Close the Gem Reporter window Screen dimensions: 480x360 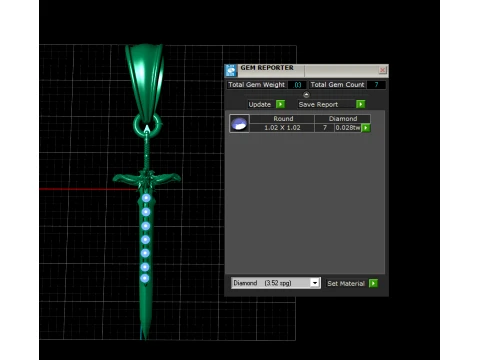tap(382, 70)
